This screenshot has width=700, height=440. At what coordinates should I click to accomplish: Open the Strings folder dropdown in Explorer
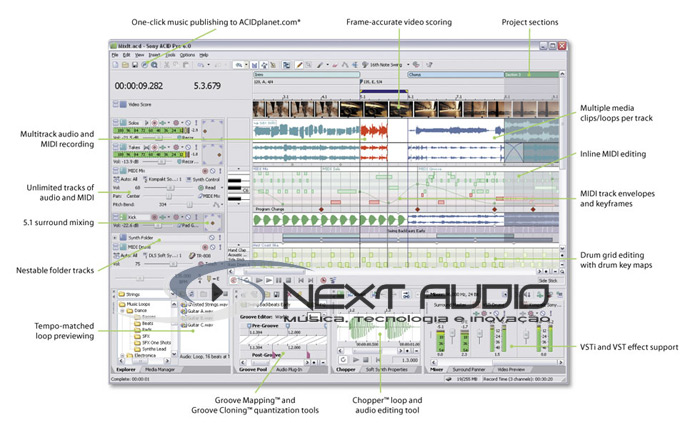point(173,294)
